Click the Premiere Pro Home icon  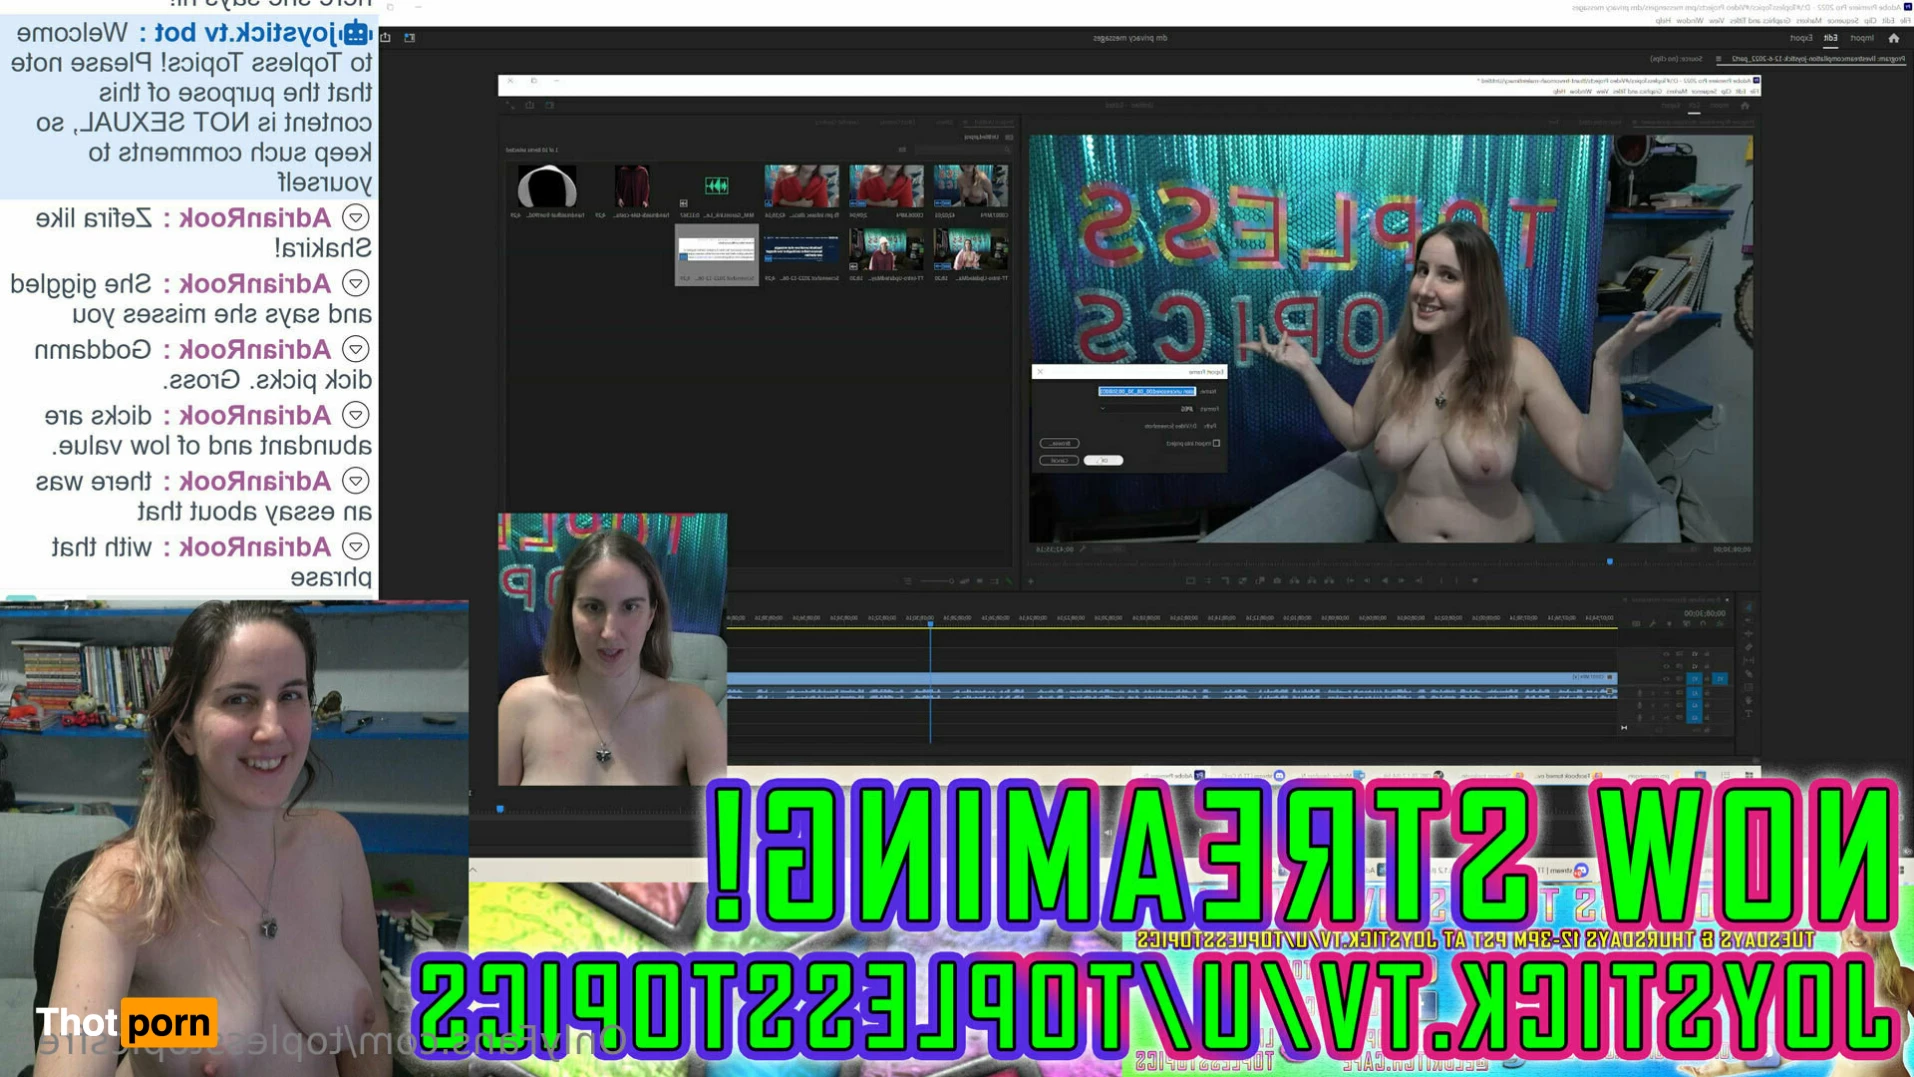coord(1893,38)
